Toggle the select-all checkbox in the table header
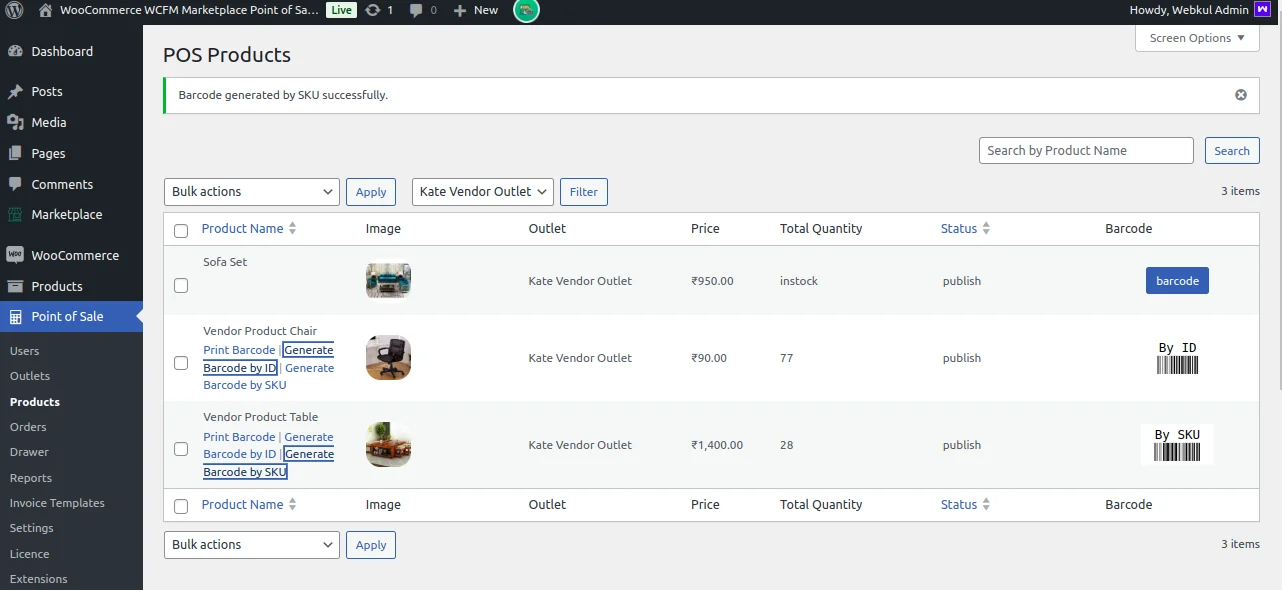1282x590 pixels. [181, 231]
